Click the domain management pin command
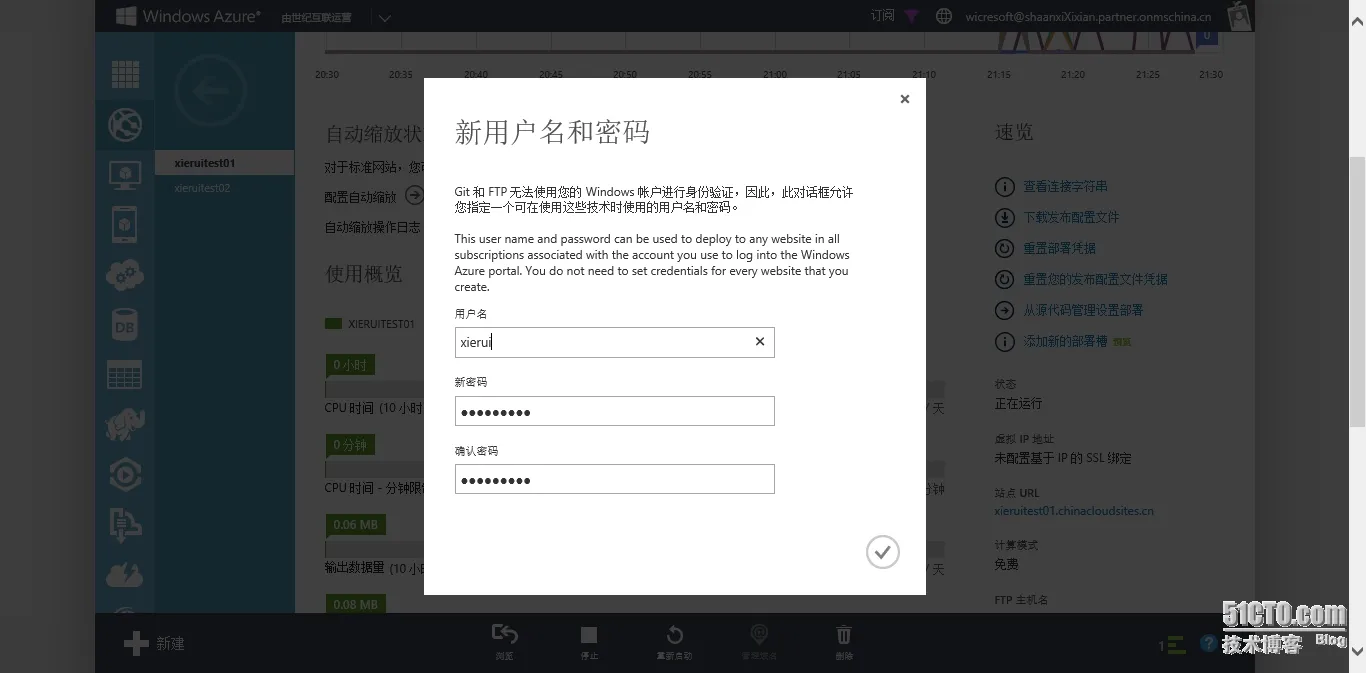The image size is (1366, 673). (759, 642)
